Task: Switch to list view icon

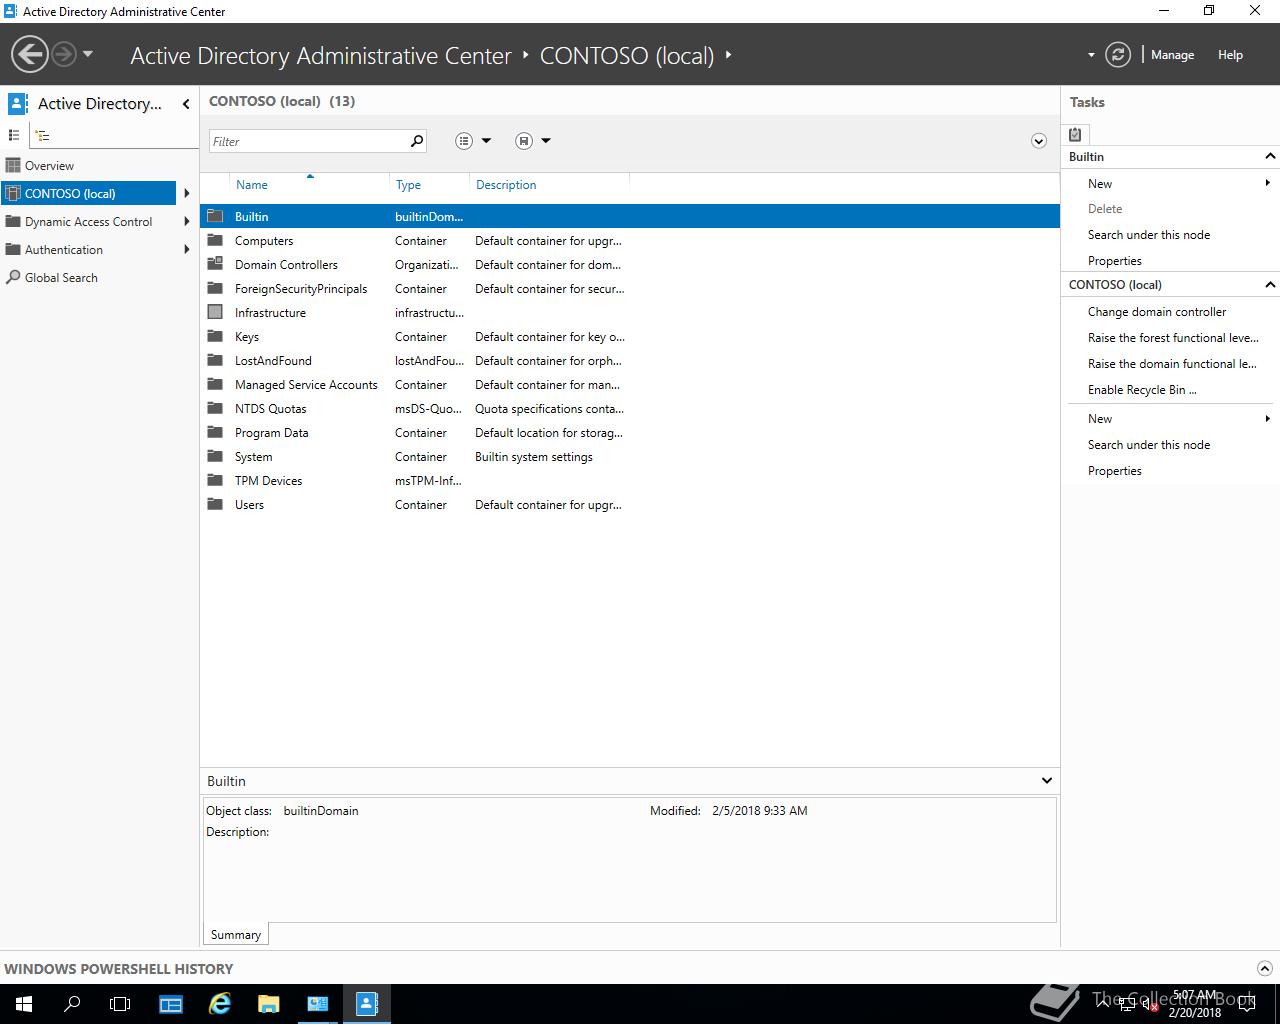Action: tap(14, 135)
